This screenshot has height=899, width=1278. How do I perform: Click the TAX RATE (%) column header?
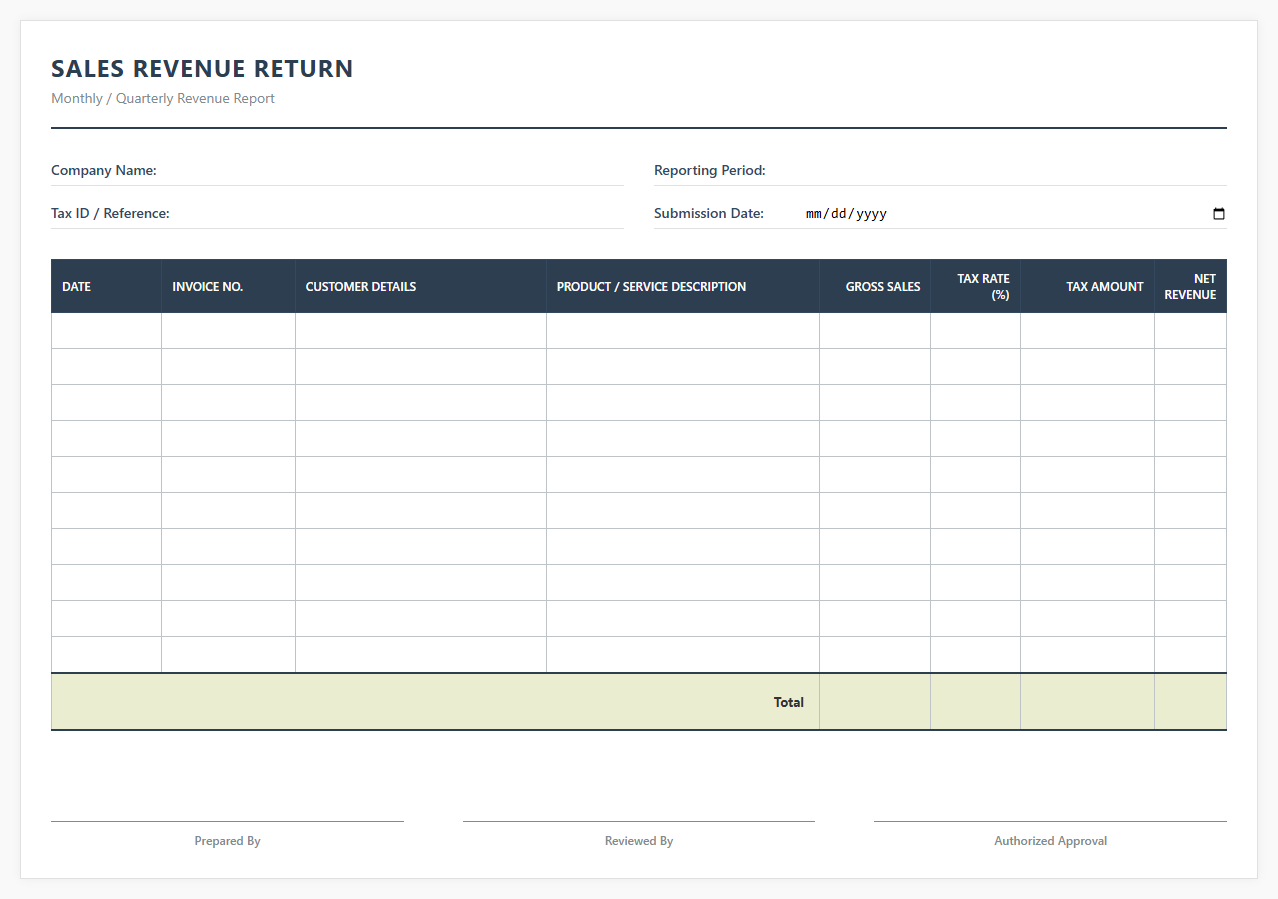click(x=975, y=286)
